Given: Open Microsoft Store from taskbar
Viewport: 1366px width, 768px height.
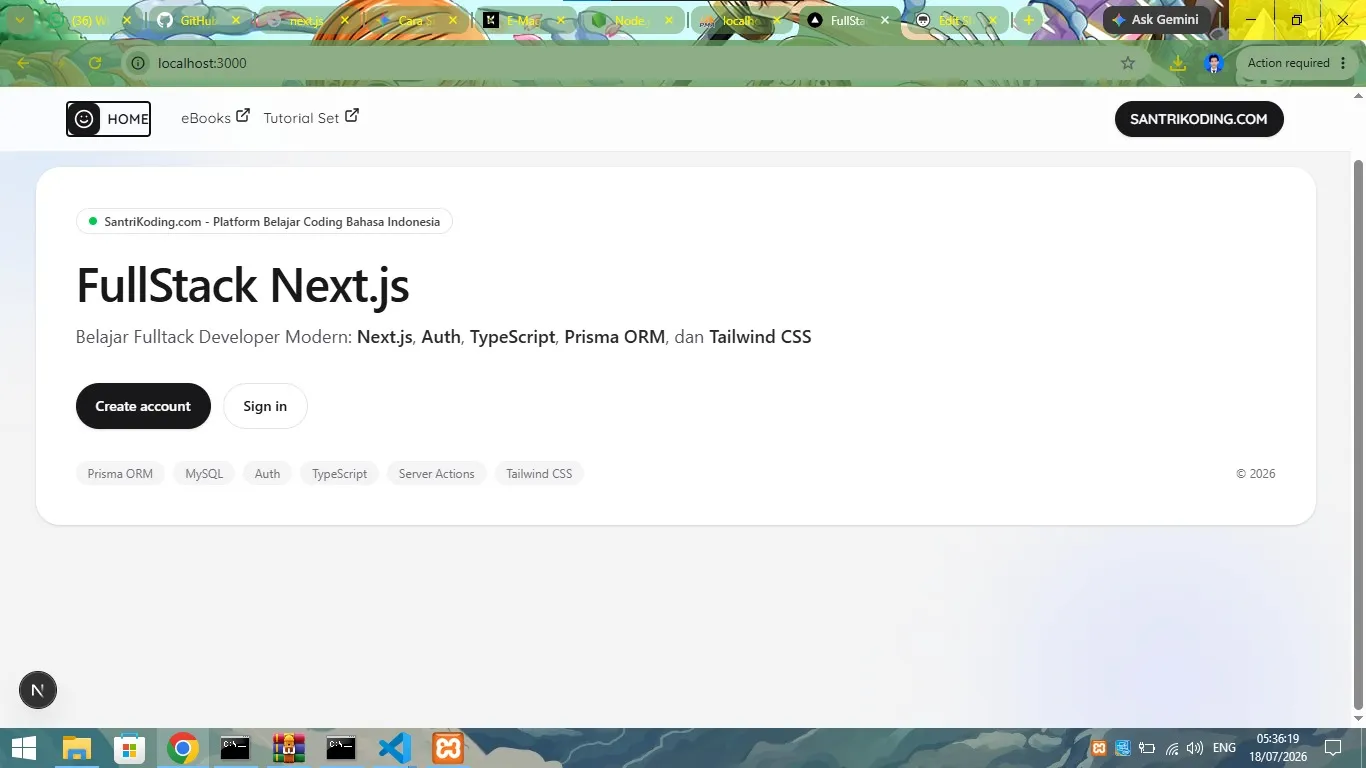Looking at the screenshot, I should [129, 748].
